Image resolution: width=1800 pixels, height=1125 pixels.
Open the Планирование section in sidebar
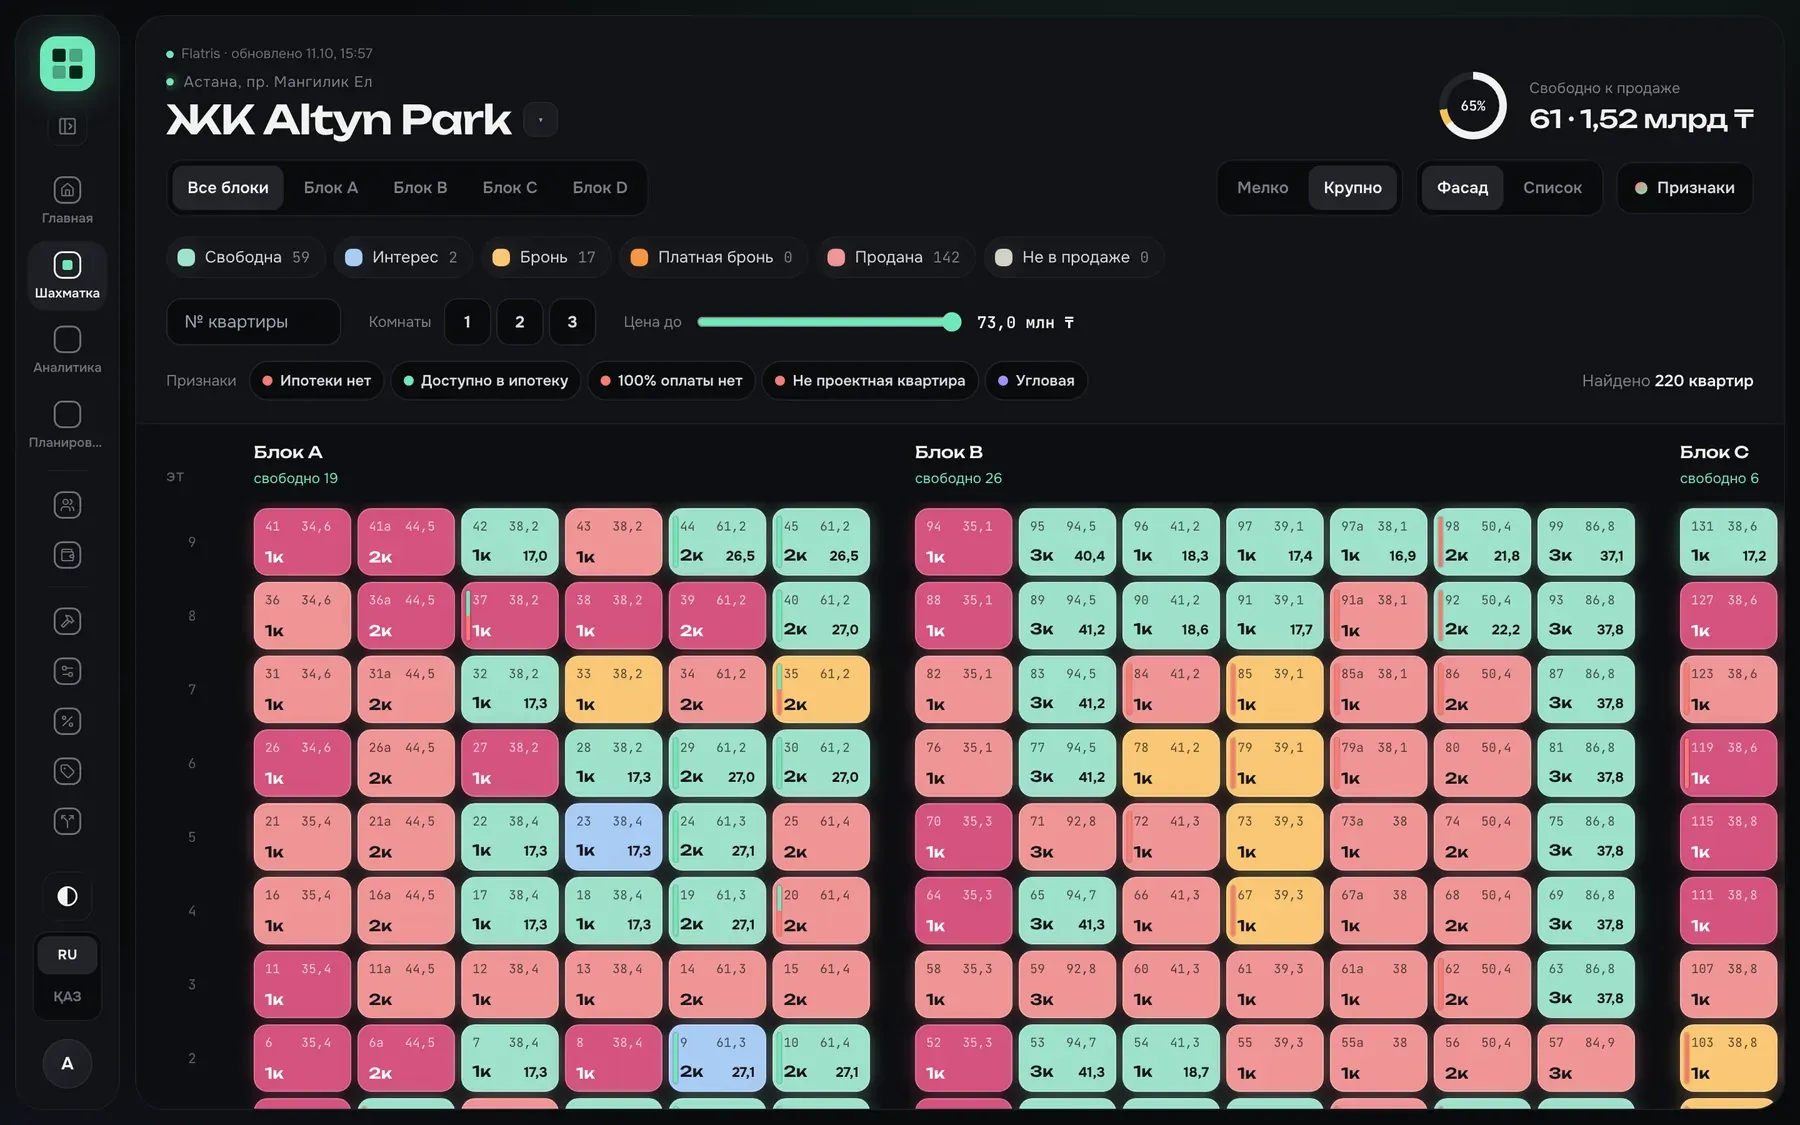(x=67, y=424)
